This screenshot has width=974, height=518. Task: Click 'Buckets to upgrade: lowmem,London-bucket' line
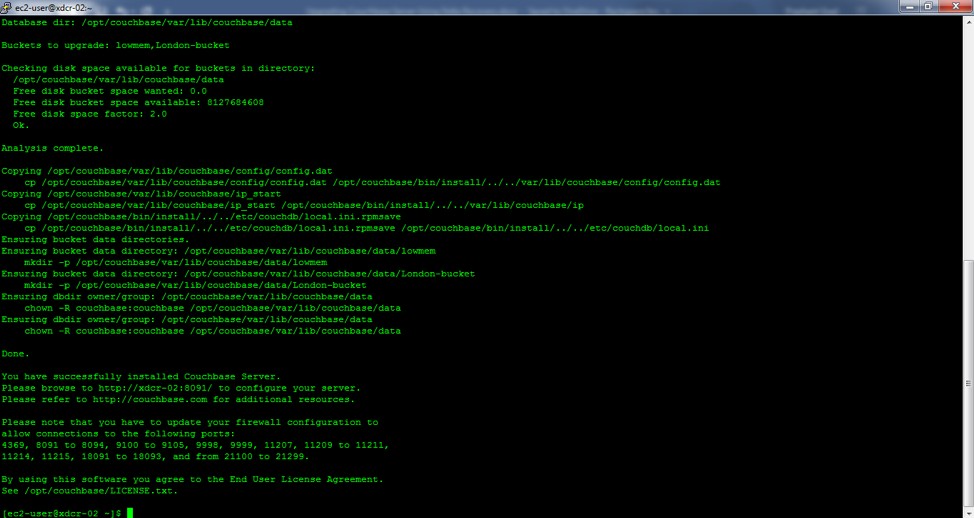[x=116, y=45]
